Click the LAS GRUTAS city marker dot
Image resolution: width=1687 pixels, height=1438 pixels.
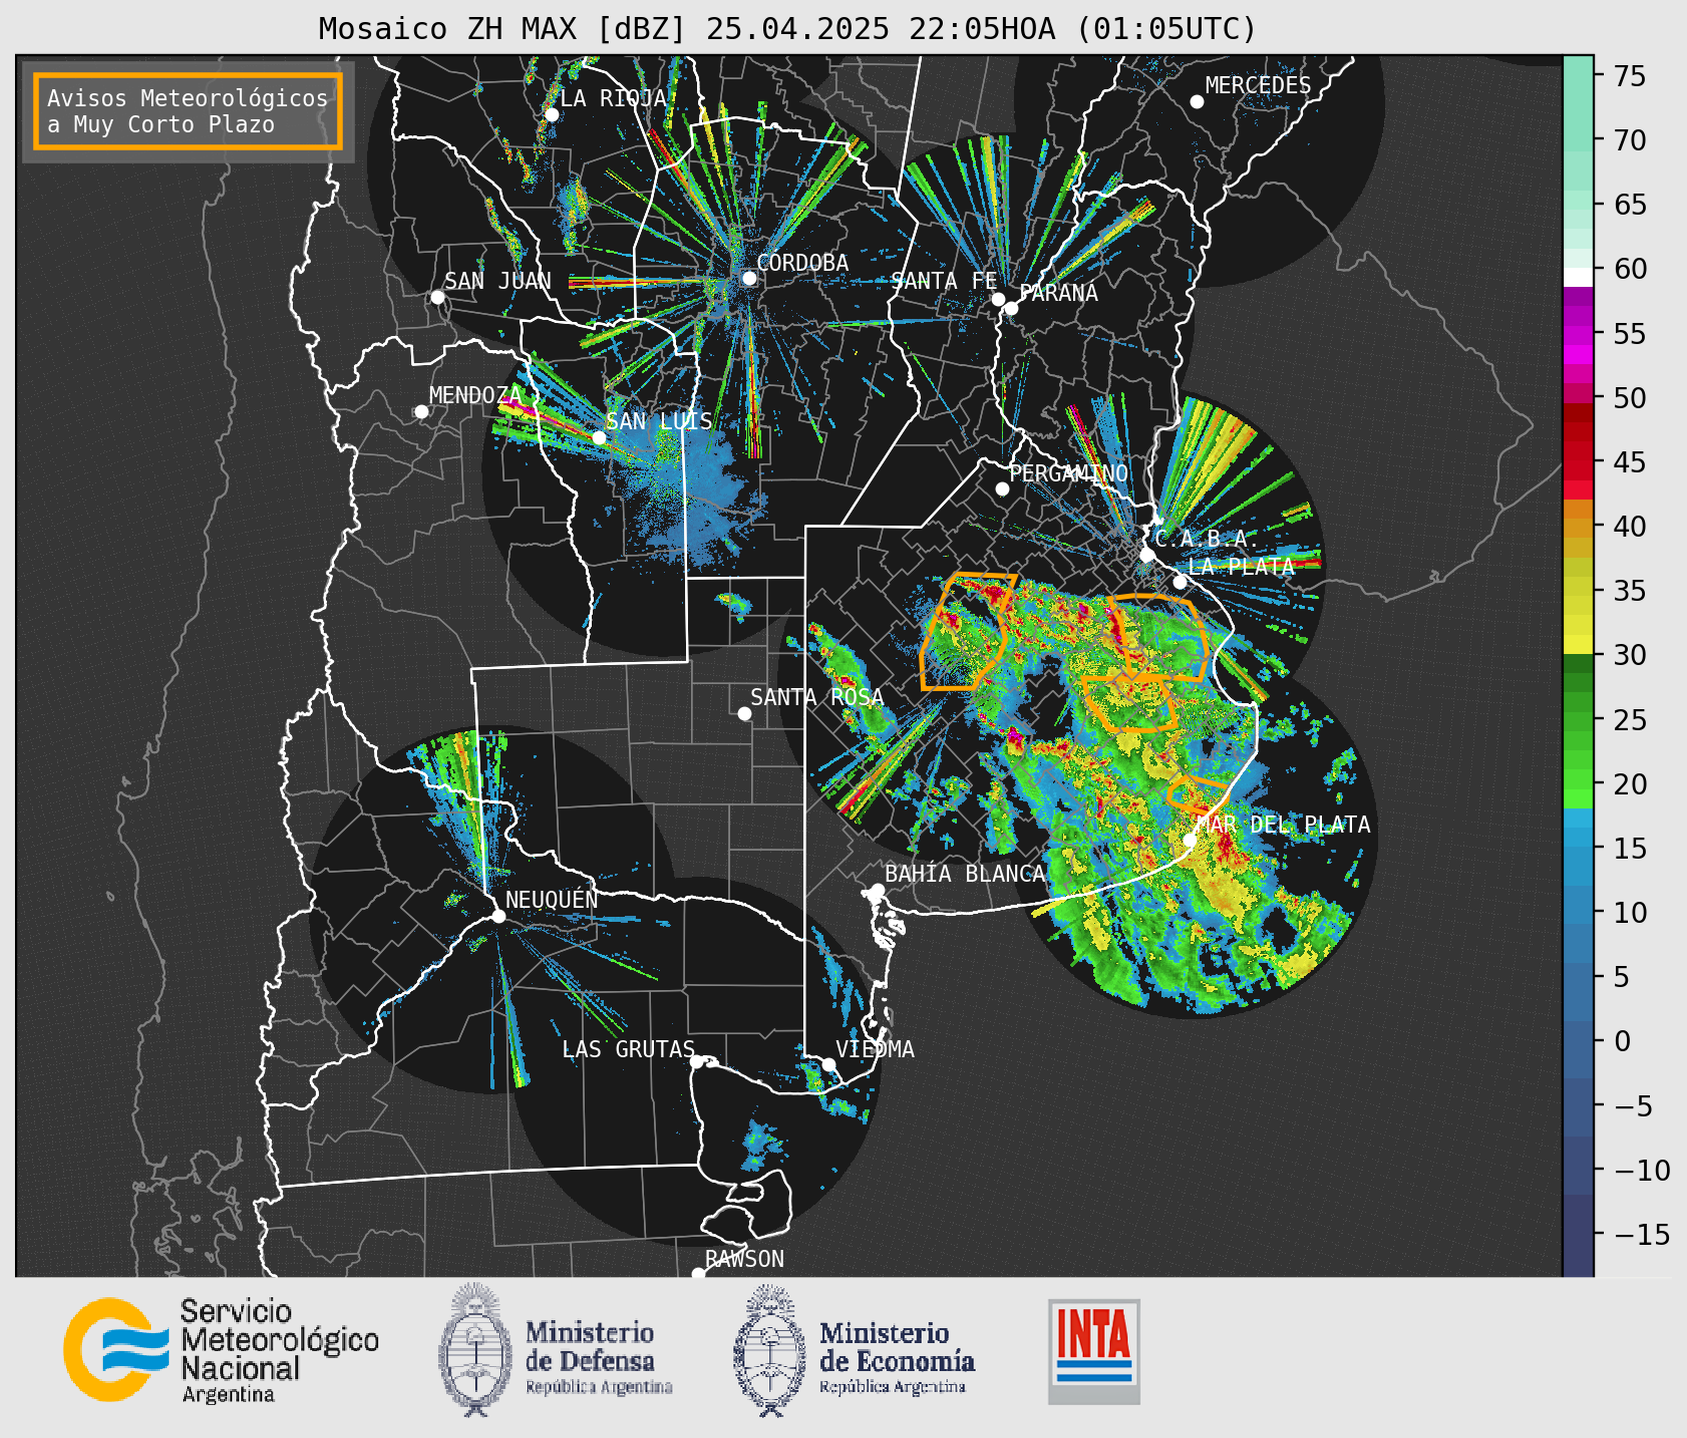click(x=697, y=1061)
